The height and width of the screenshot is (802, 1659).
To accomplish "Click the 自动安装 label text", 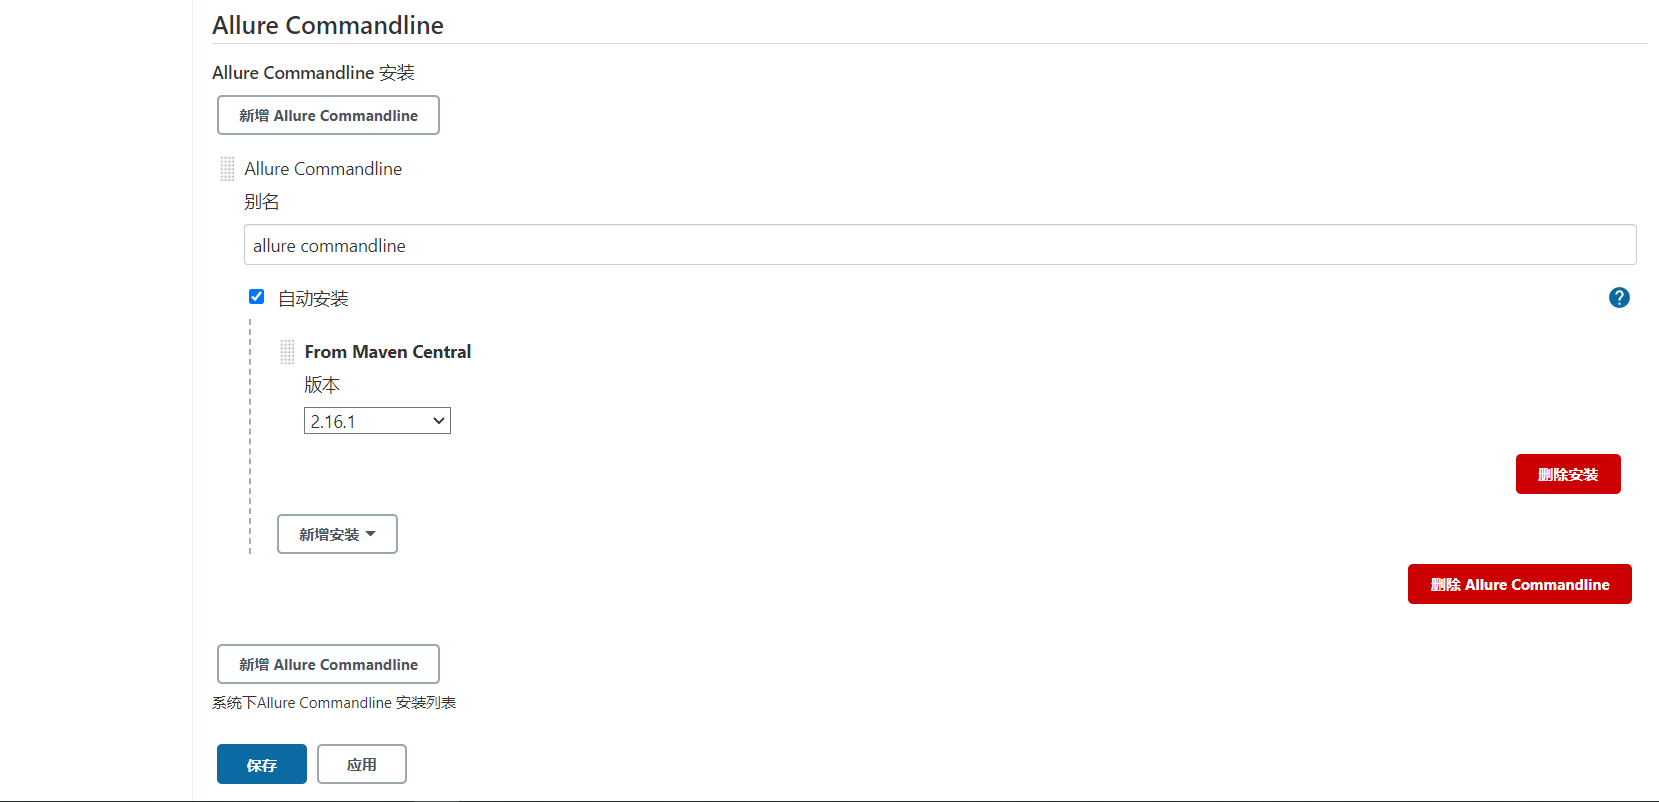I will (x=313, y=298).
